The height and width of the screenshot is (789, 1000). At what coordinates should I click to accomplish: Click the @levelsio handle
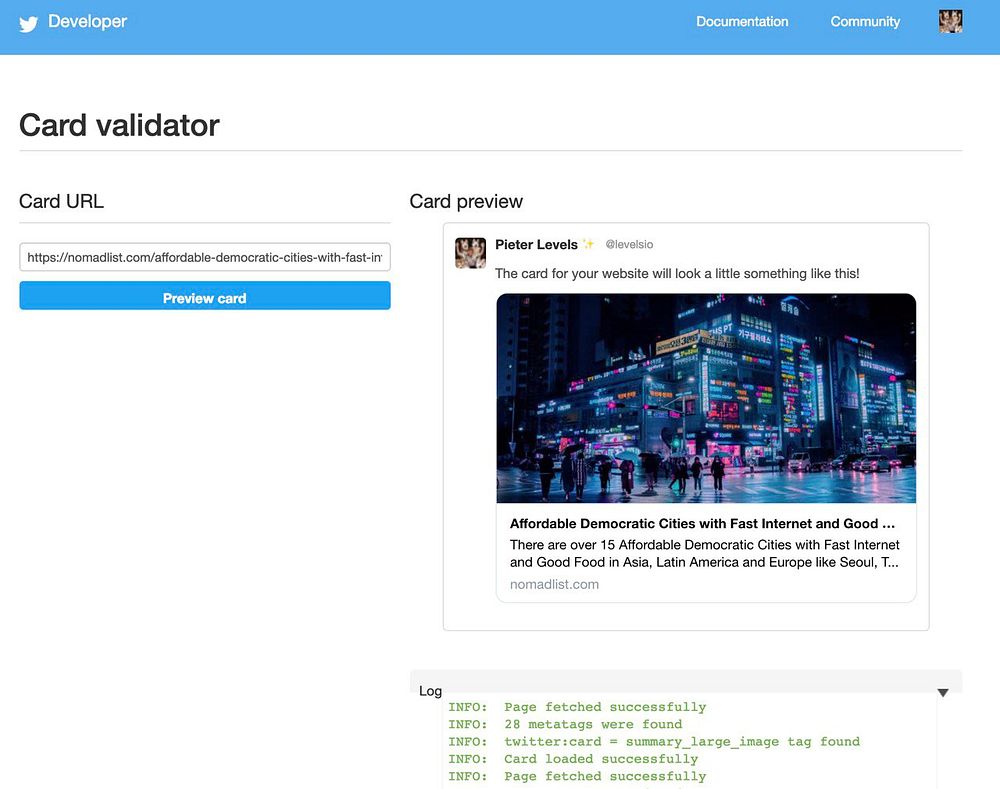[629, 244]
